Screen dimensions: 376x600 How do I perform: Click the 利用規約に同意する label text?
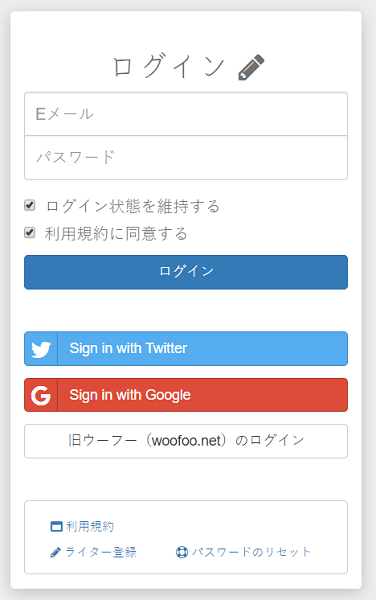point(116,234)
